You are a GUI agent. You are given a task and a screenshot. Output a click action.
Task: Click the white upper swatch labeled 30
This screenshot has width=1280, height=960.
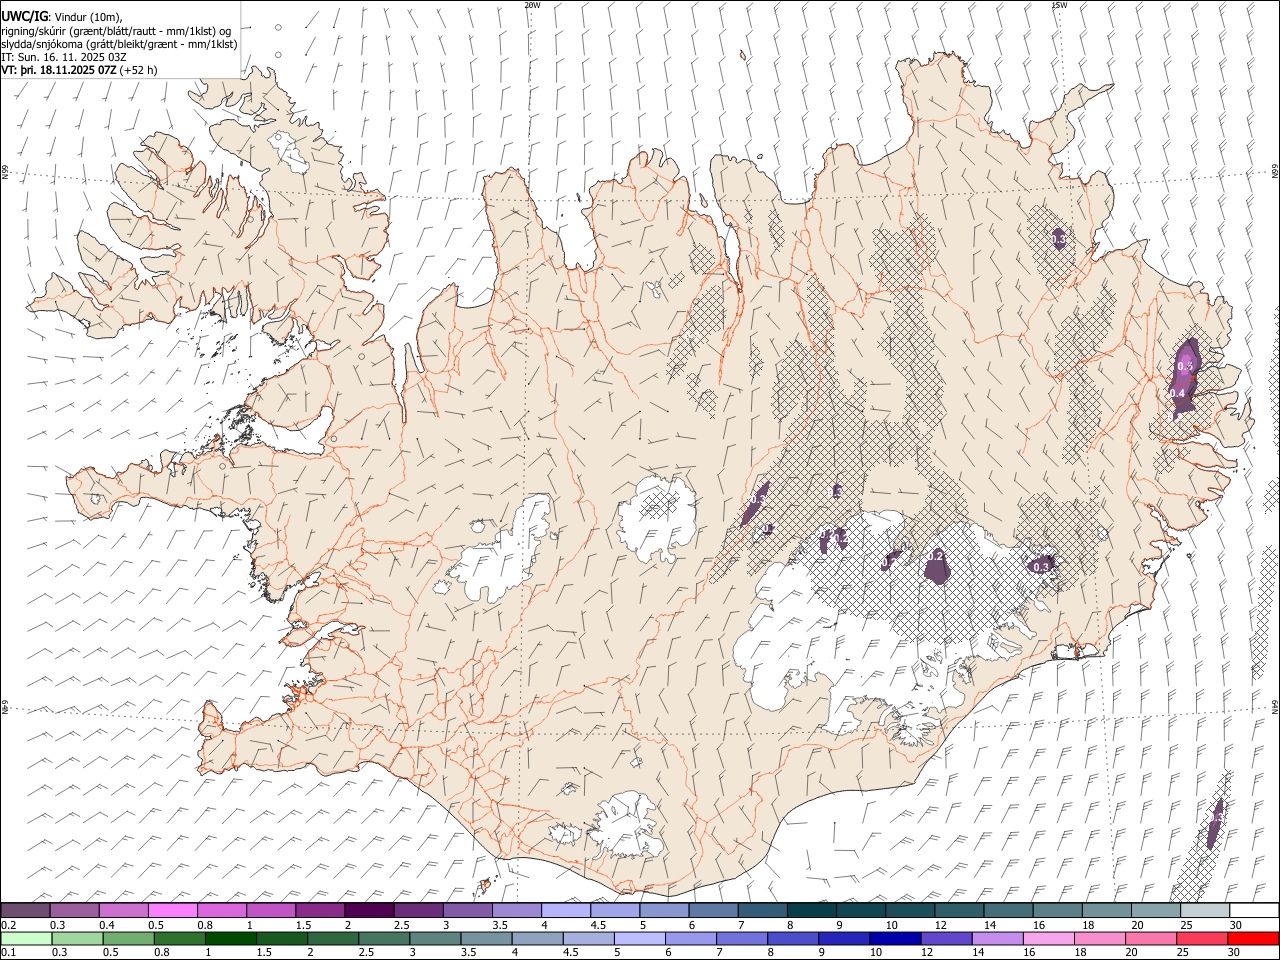1254,911
